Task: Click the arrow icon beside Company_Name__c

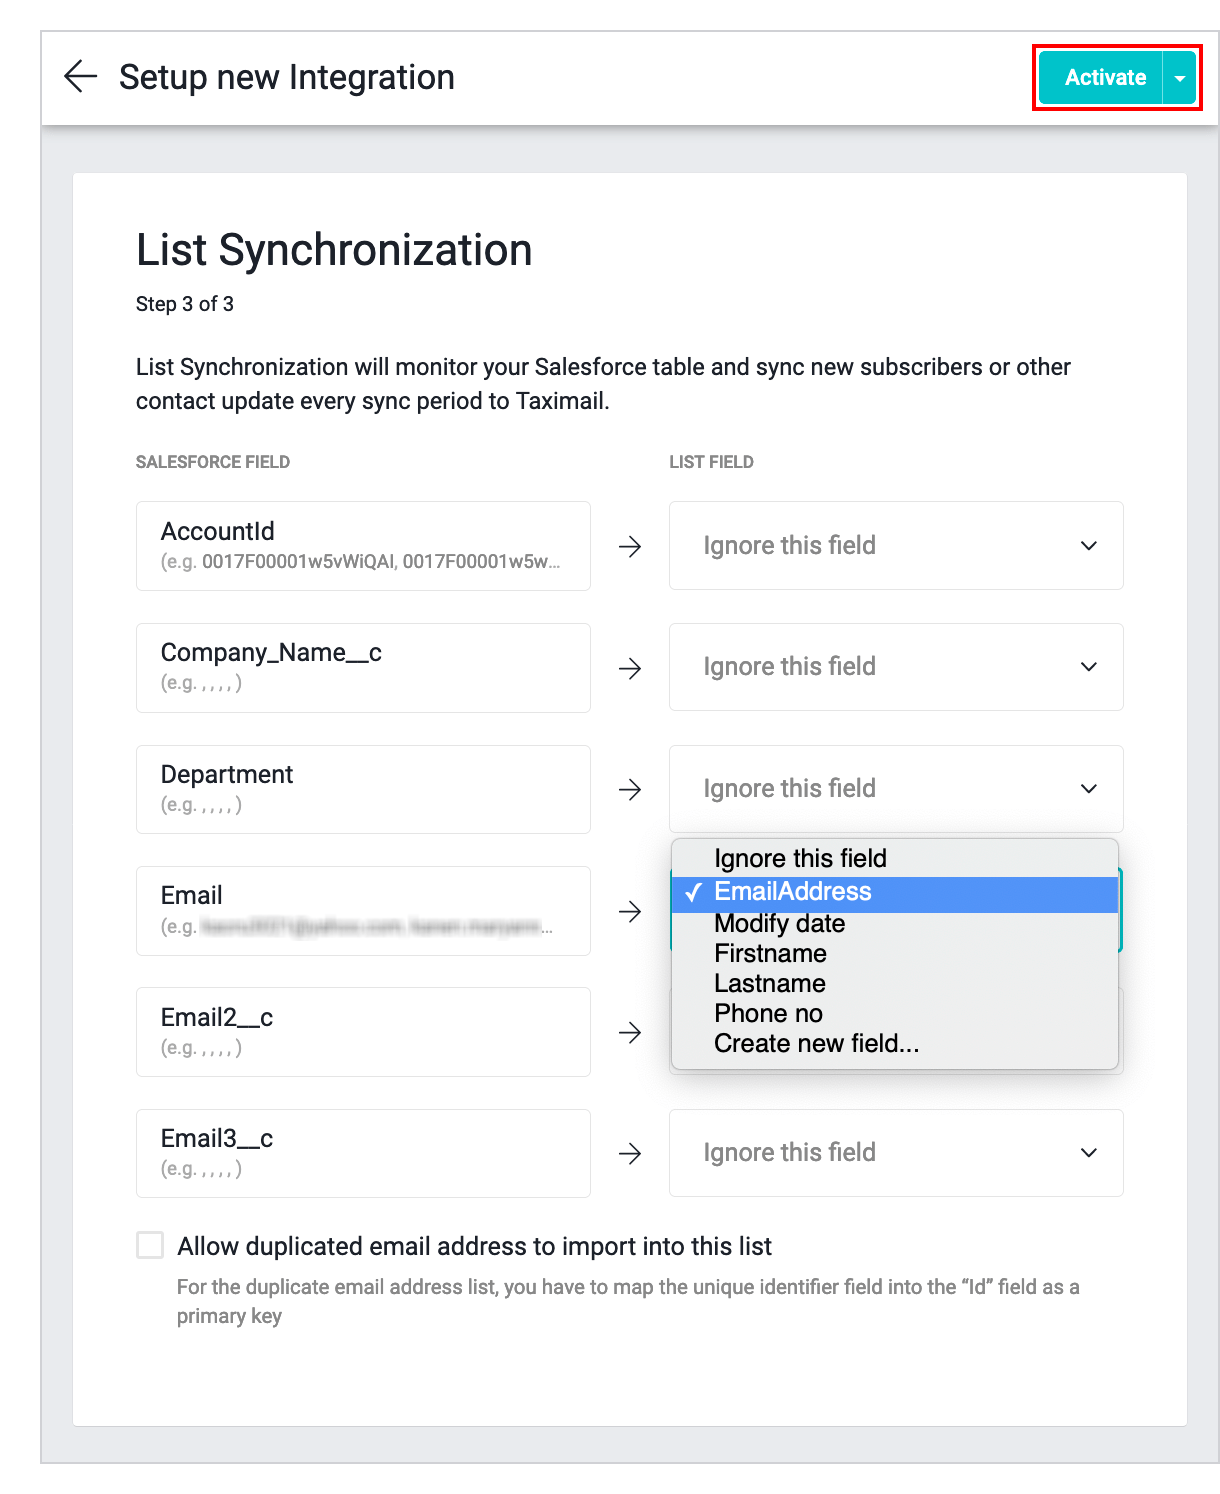Action: tap(630, 668)
